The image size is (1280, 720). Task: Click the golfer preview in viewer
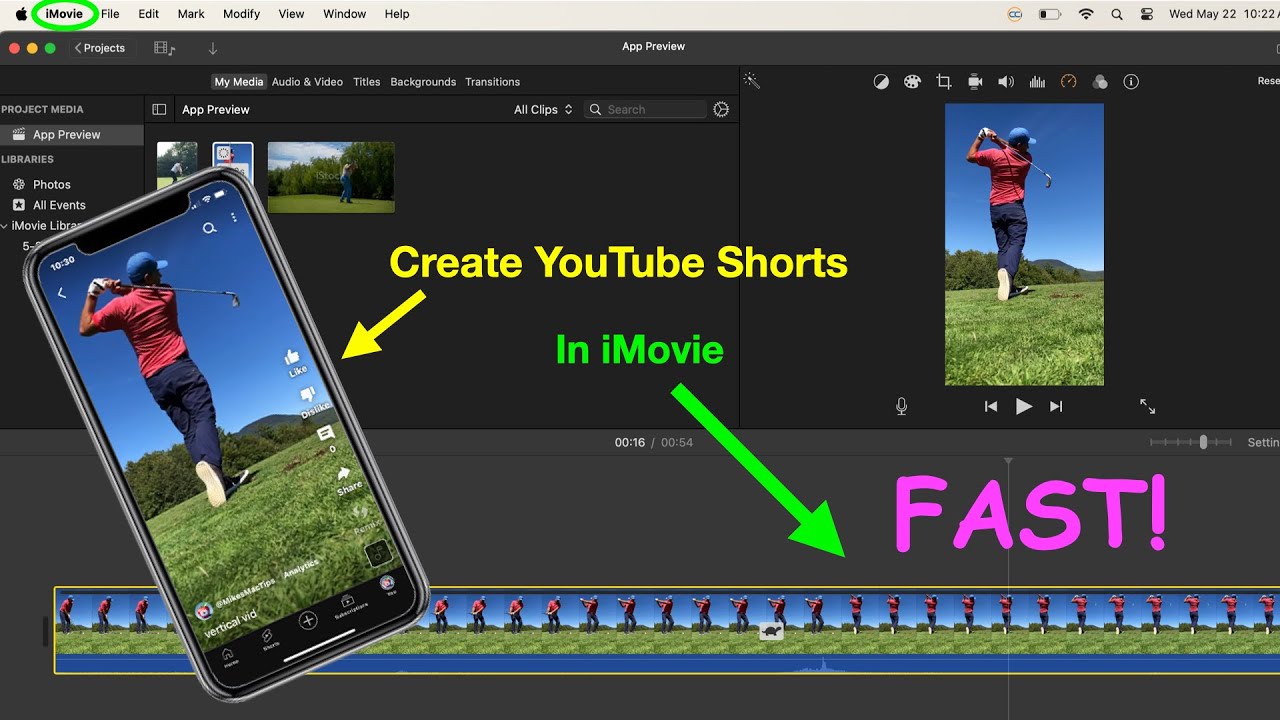(x=1024, y=244)
